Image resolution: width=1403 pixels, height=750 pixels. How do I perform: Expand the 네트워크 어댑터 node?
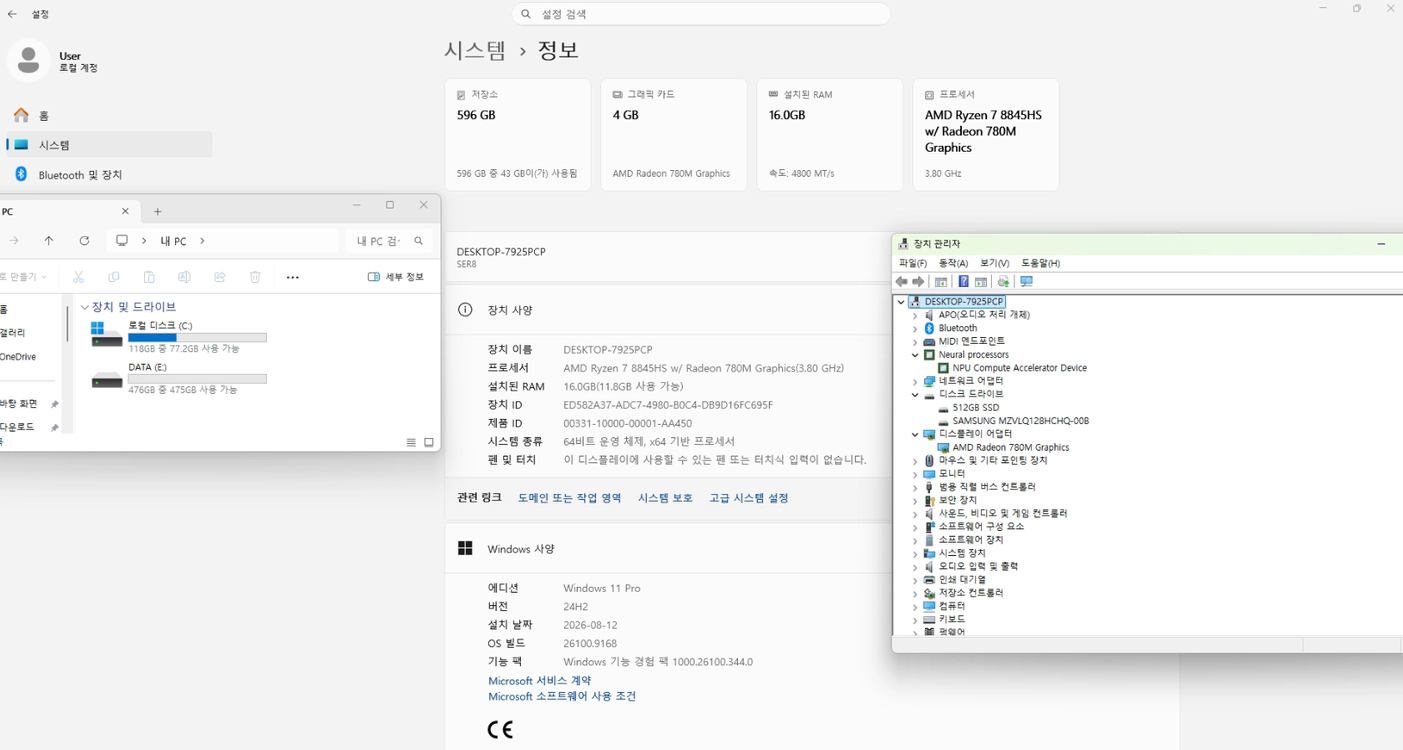915,381
